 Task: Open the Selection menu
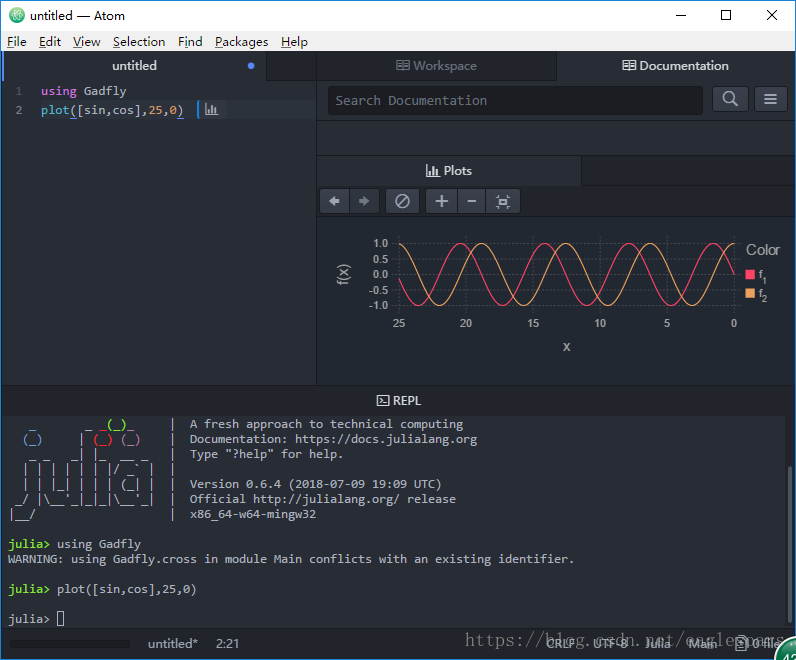point(139,42)
